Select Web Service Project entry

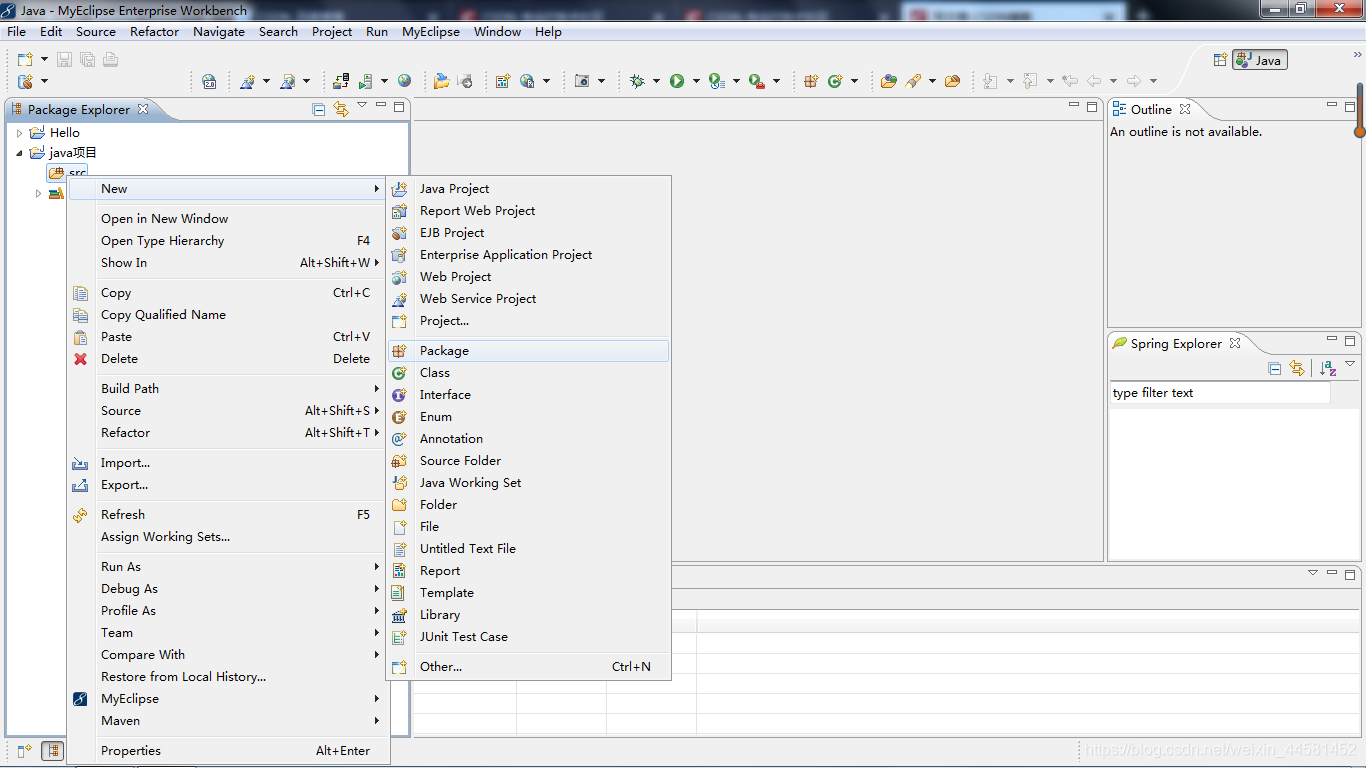[528, 299]
